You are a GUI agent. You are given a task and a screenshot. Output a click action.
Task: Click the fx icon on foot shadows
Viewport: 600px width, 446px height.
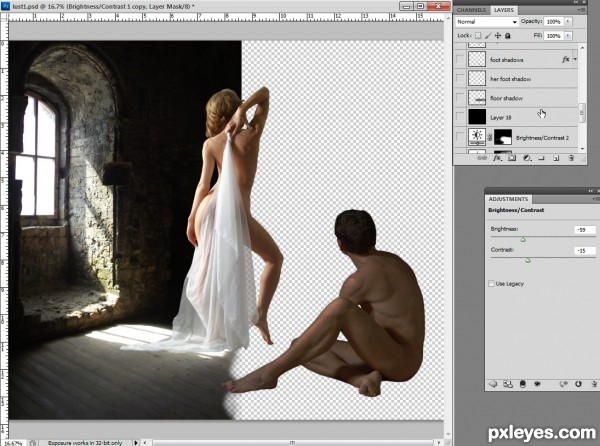pos(566,59)
